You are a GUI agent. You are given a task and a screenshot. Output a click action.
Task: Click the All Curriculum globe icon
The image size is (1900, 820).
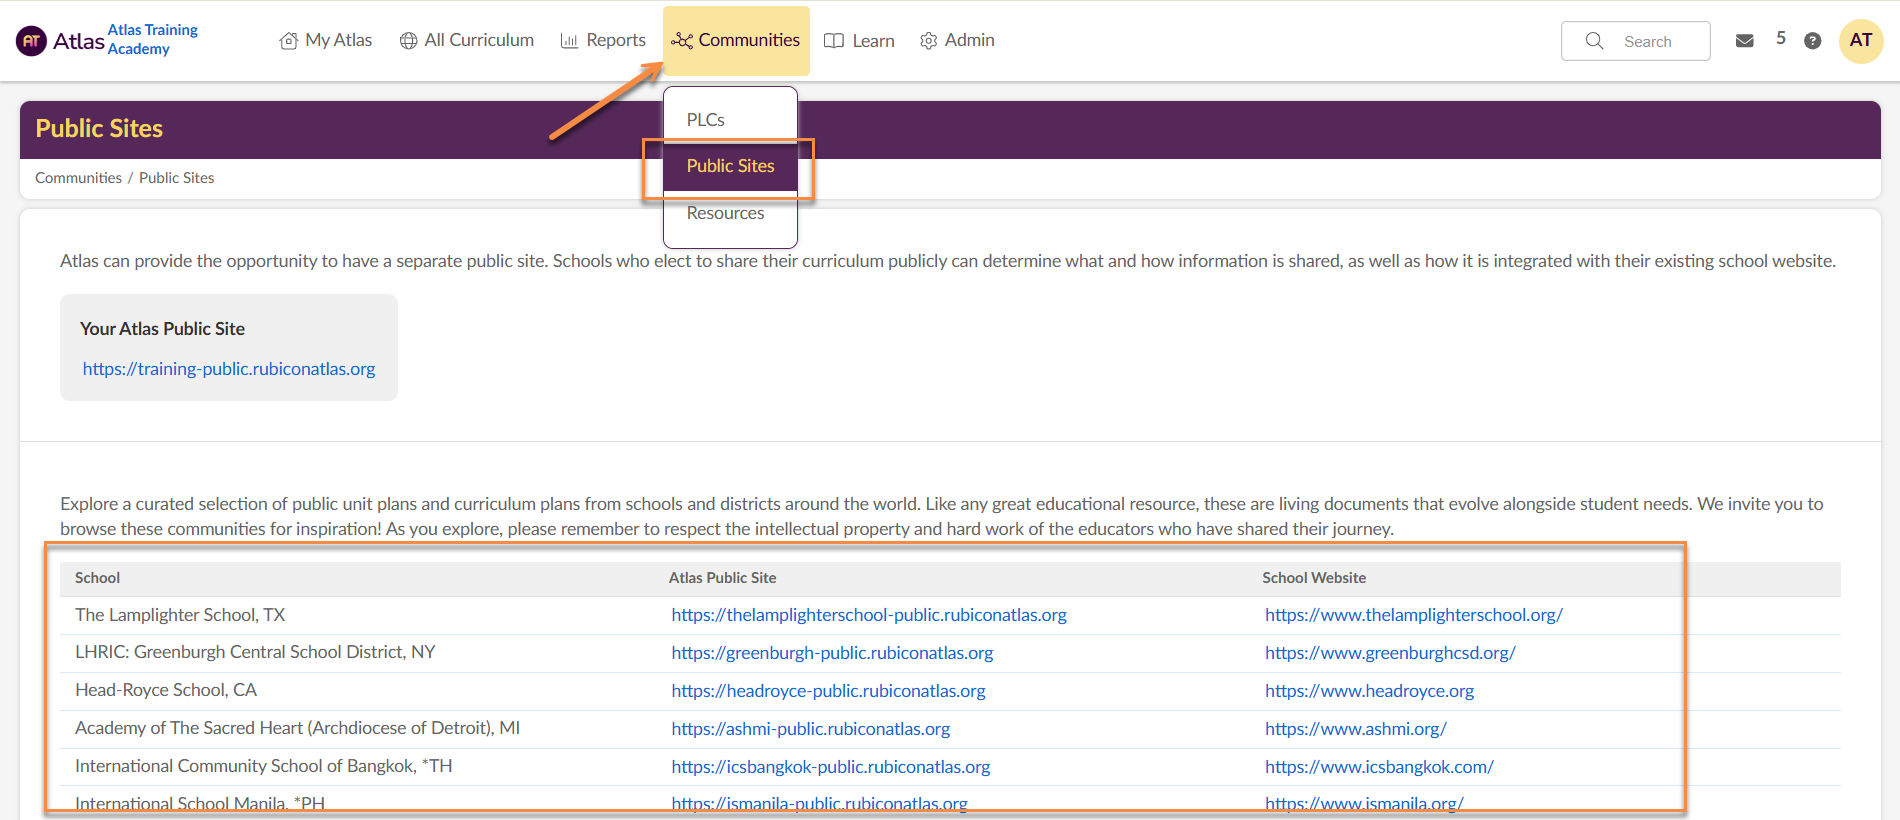[x=408, y=41]
